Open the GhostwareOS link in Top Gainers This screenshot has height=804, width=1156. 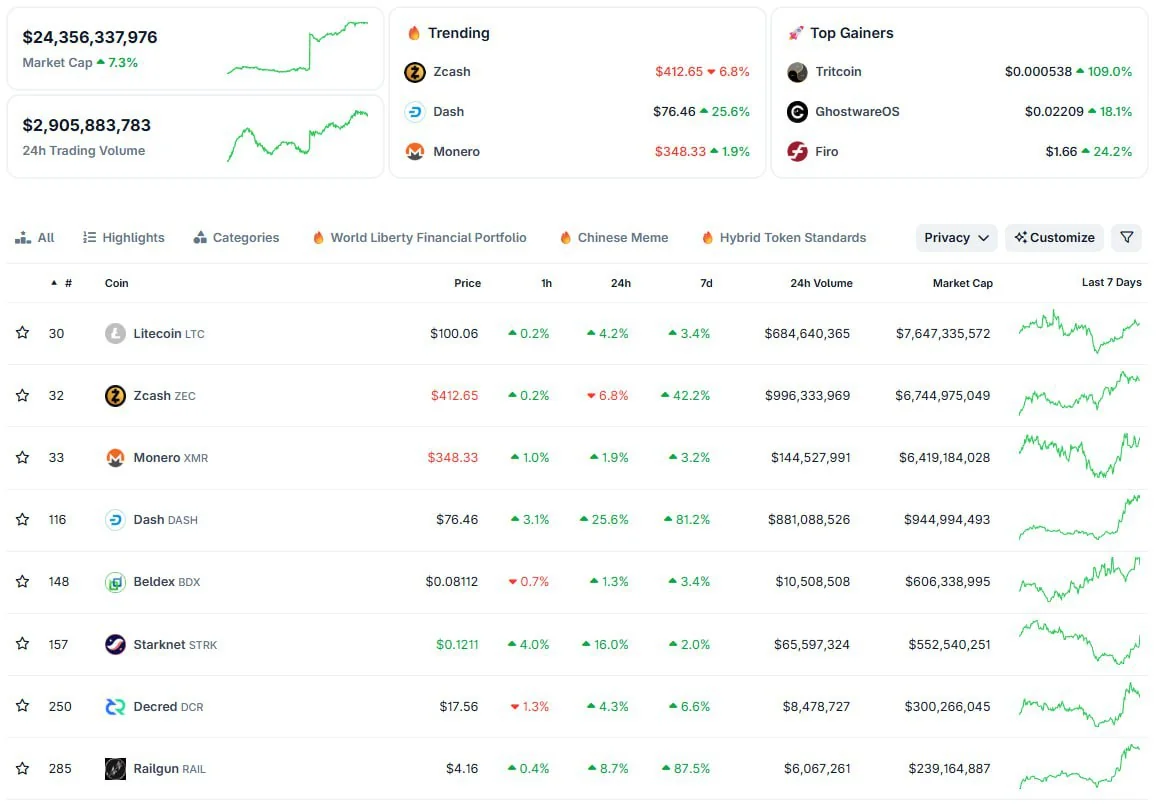(857, 112)
